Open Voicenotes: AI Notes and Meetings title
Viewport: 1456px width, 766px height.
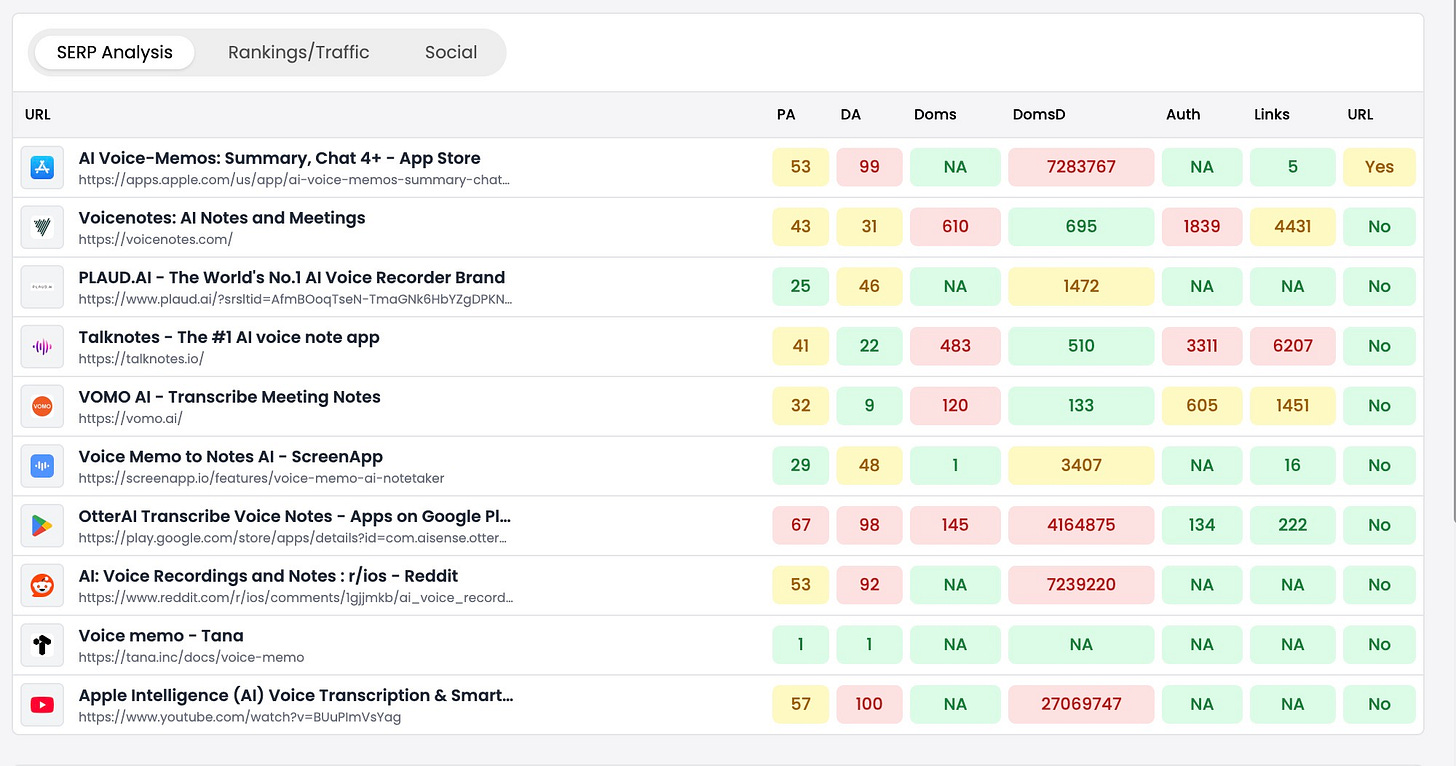pyautogui.click(x=222, y=218)
